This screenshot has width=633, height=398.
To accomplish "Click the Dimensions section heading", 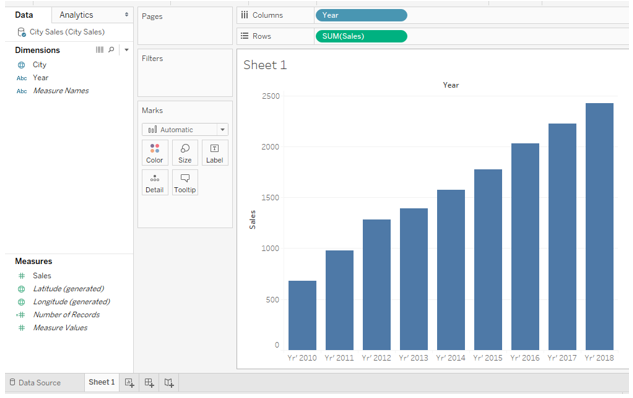I will pyautogui.click(x=37, y=50).
